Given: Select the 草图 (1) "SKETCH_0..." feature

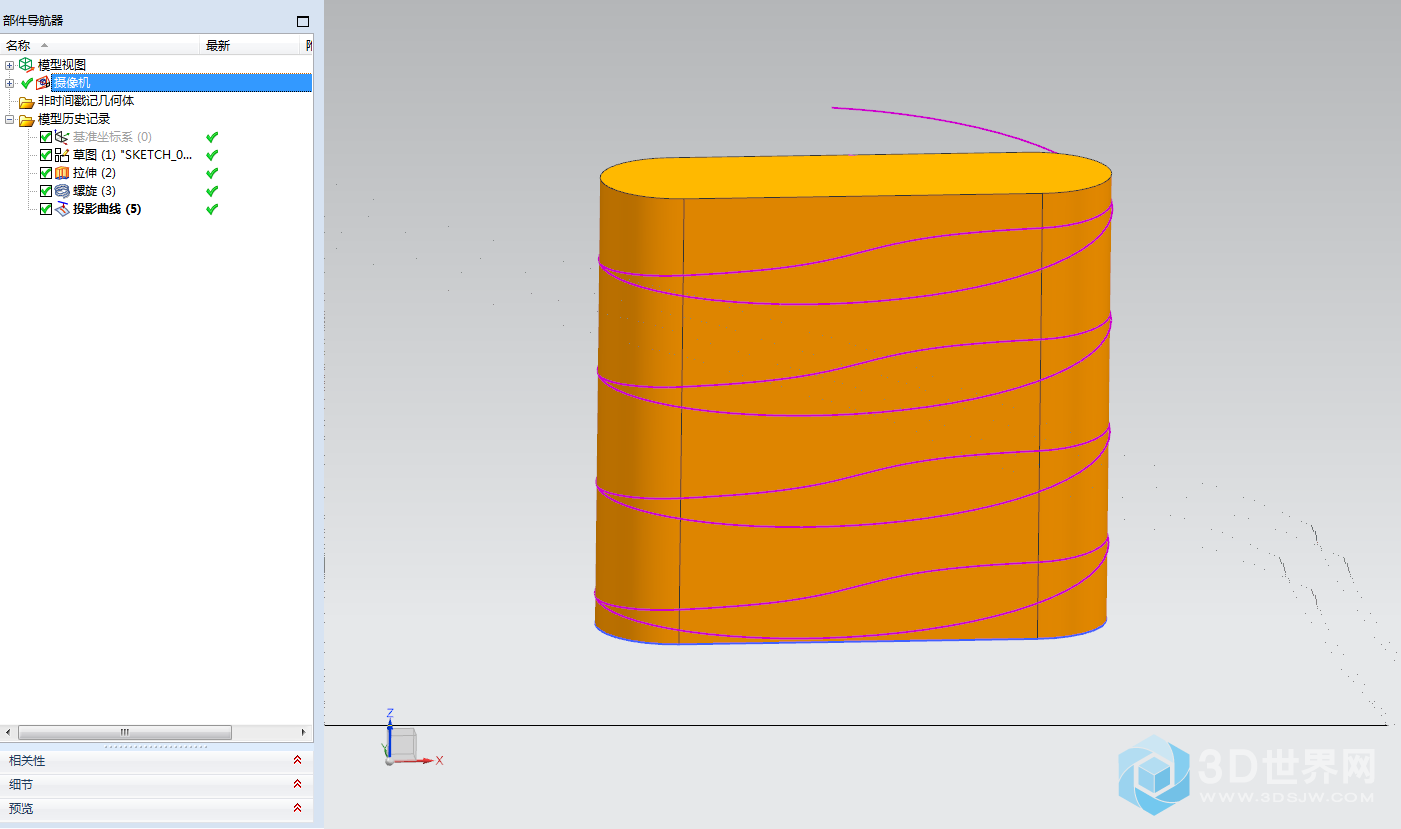Looking at the screenshot, I should point(132,155).
